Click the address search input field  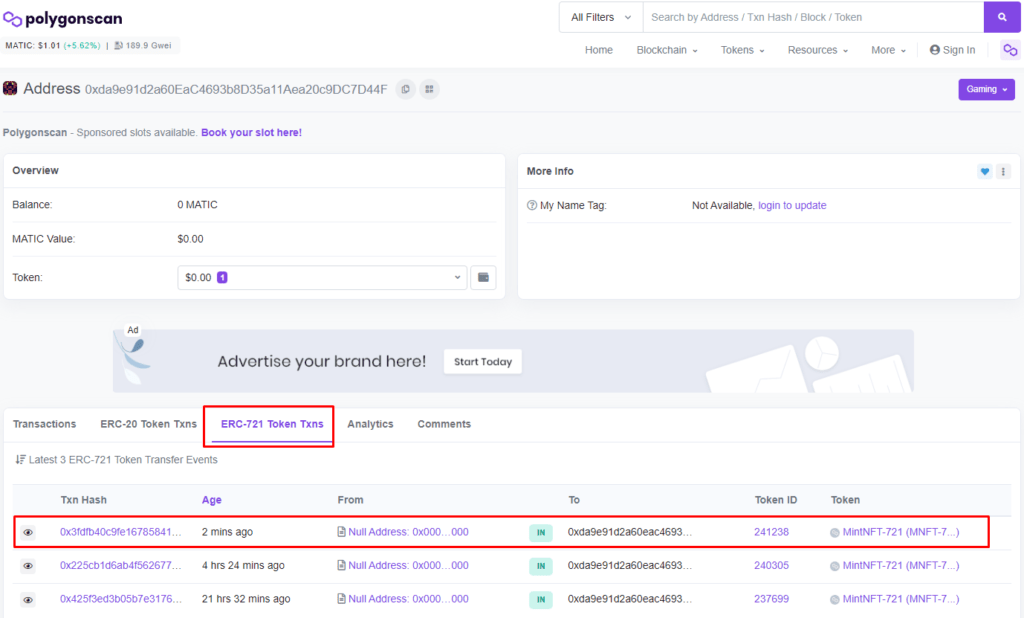tap(812, 17)
